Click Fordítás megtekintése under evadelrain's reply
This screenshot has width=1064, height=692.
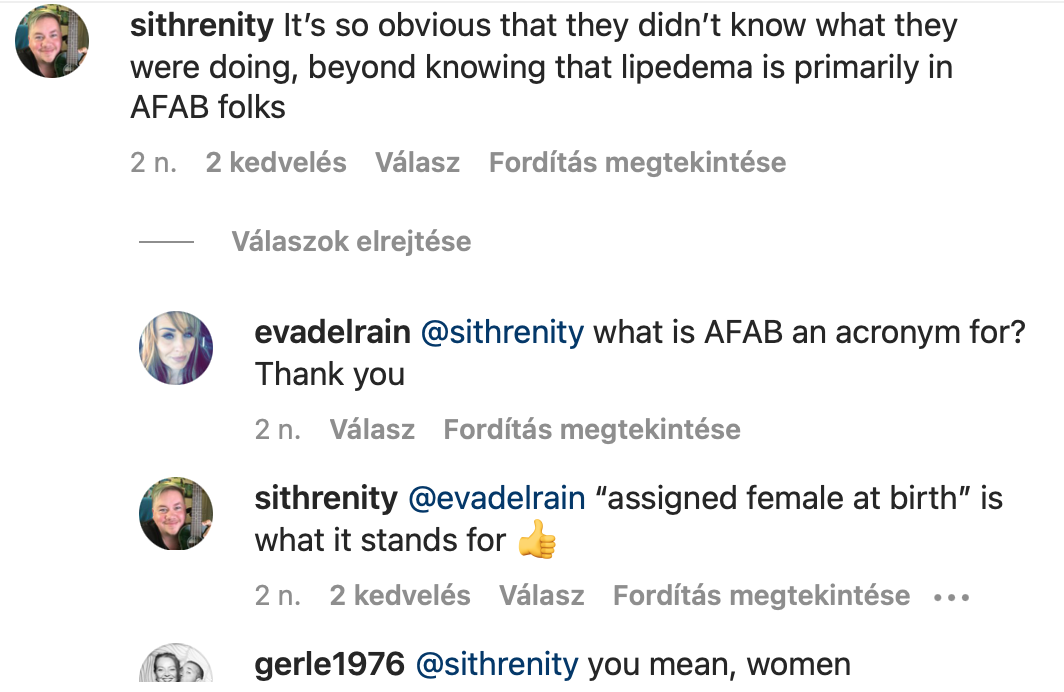(592, 429)
